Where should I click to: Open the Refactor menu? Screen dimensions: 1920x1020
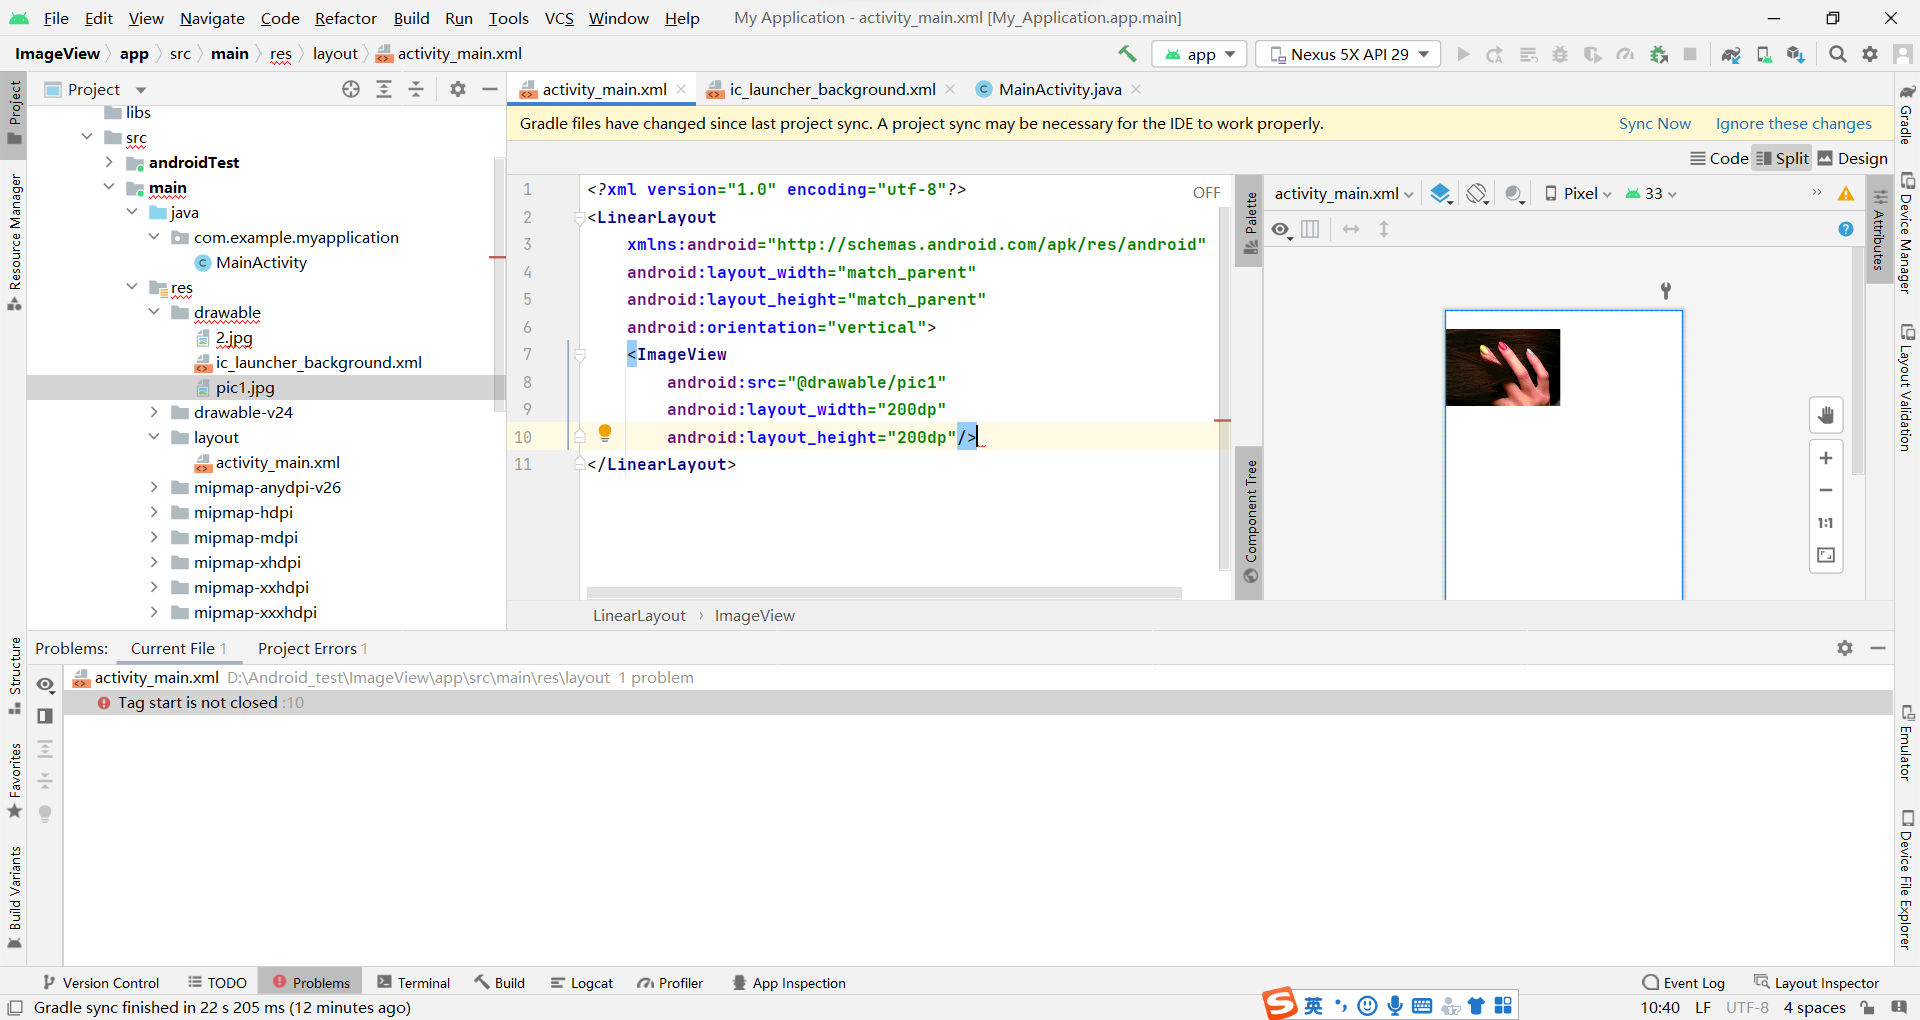[x=345, y=18]
